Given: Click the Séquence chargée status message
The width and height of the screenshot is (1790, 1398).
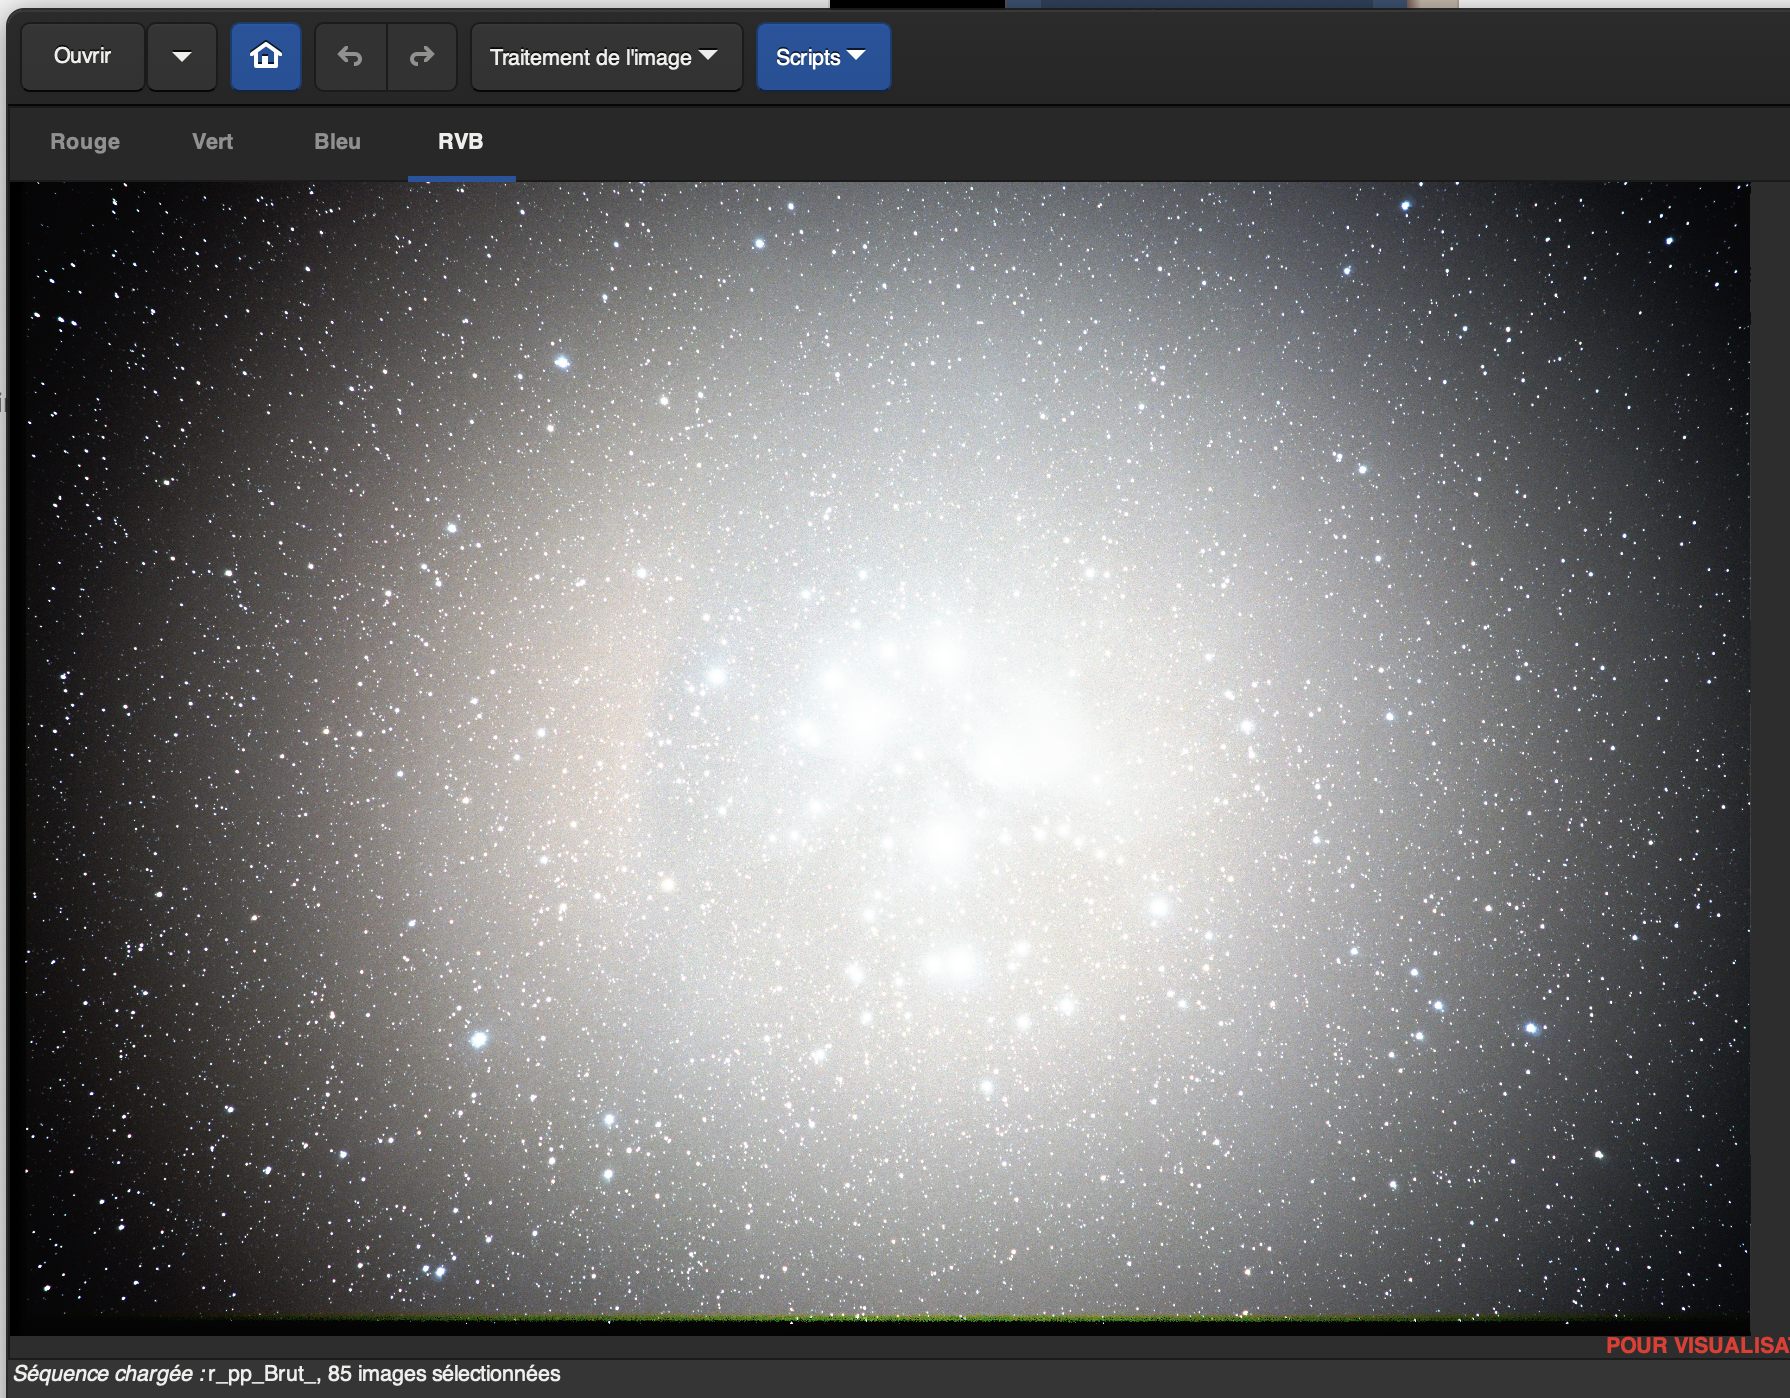Looking at the screenshot, I should (x=103, y=1374).
